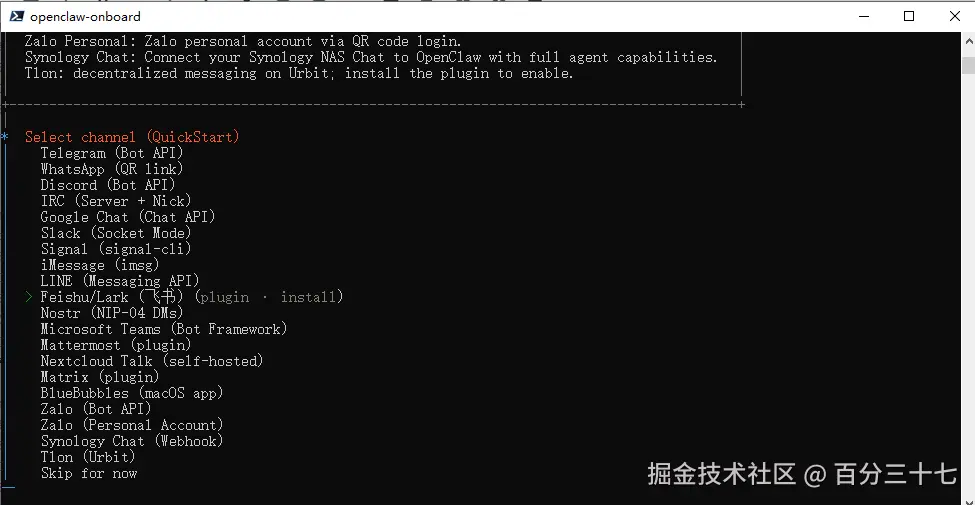The width and height of the screenshot is (975, 505).
Task: Select Slack (Socket Mode) entry
Action: click(x=115, y=233)
